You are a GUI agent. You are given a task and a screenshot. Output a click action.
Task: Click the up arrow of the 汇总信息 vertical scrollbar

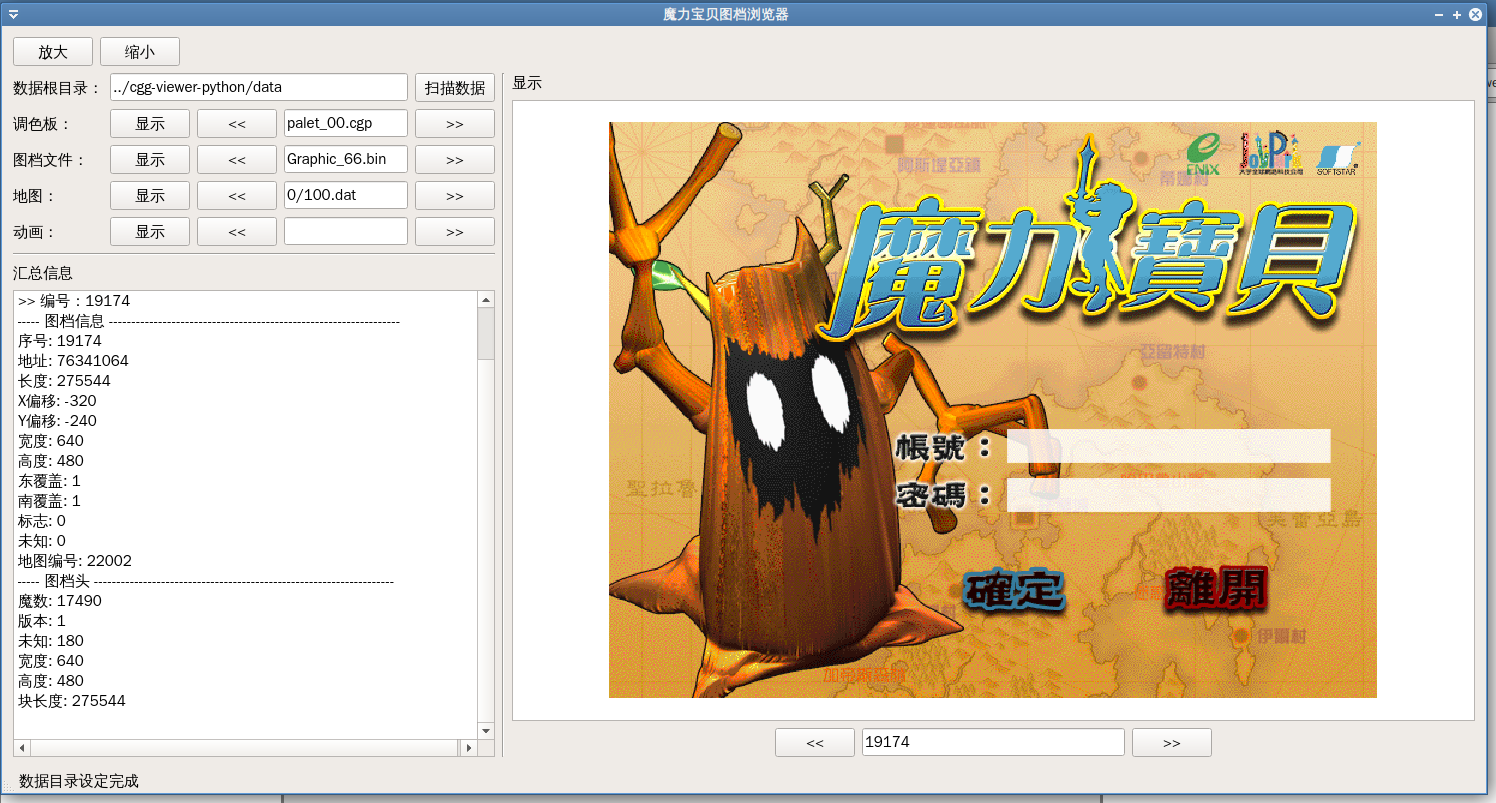pos(486,300)
